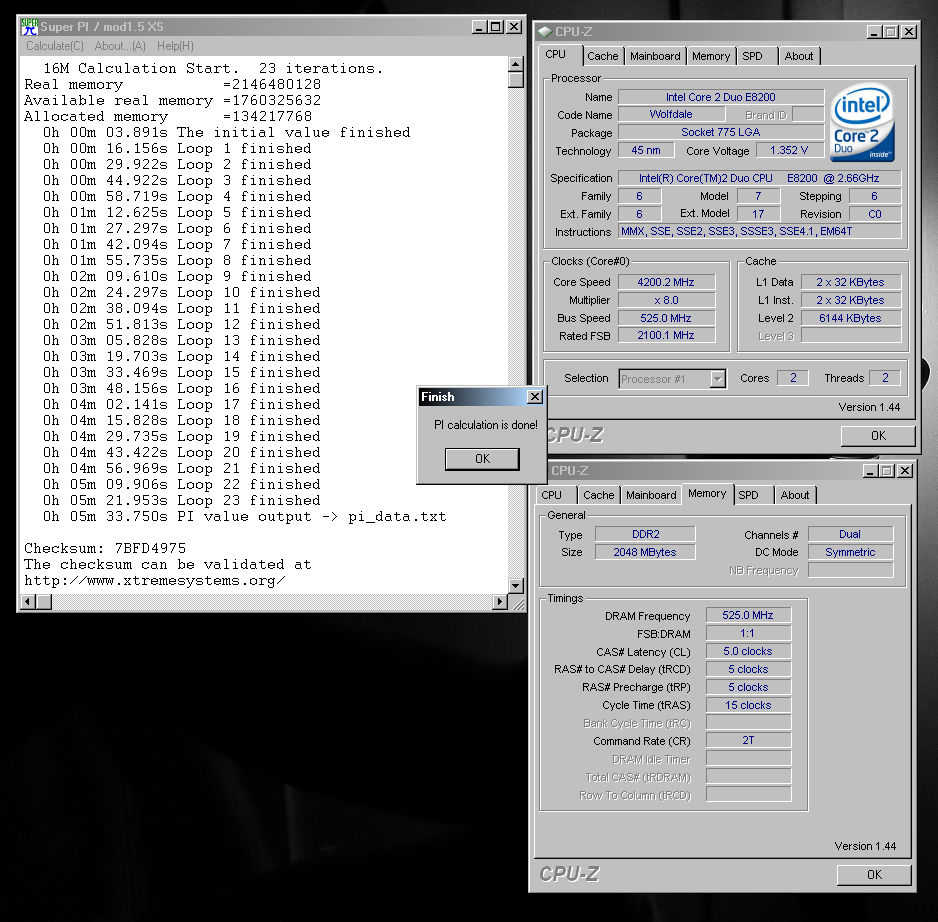Click OK in the Finish dialog

pos(482,459)
